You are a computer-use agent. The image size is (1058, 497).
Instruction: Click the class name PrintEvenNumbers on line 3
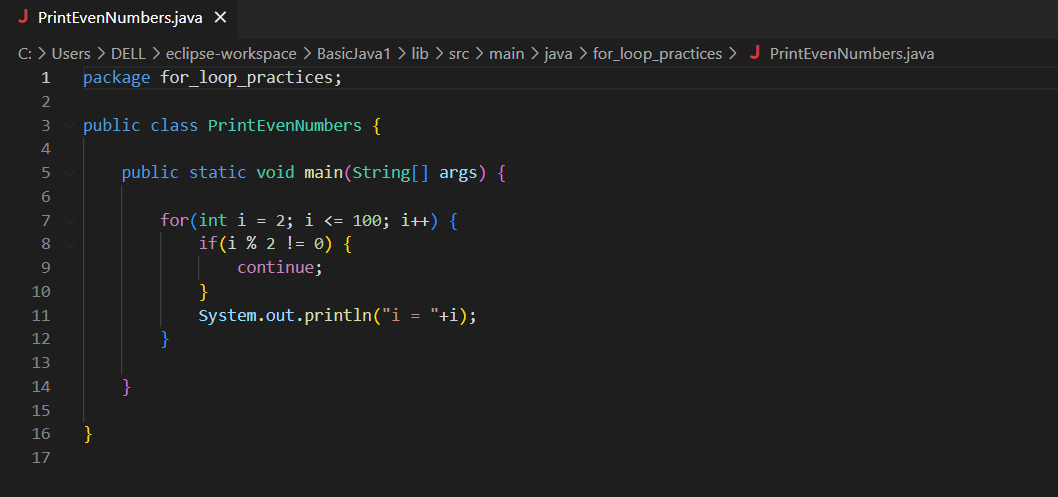(x=285, y=126)
